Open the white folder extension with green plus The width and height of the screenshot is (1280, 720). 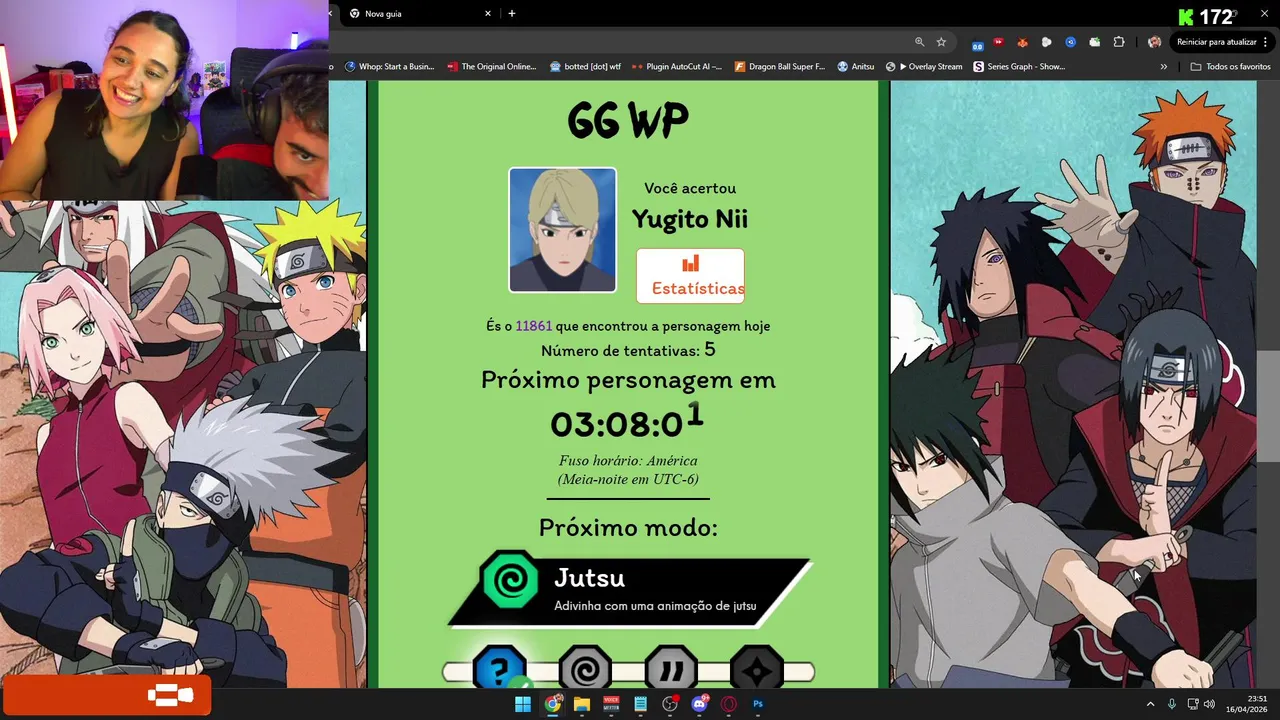click(x=1095, y=42)
